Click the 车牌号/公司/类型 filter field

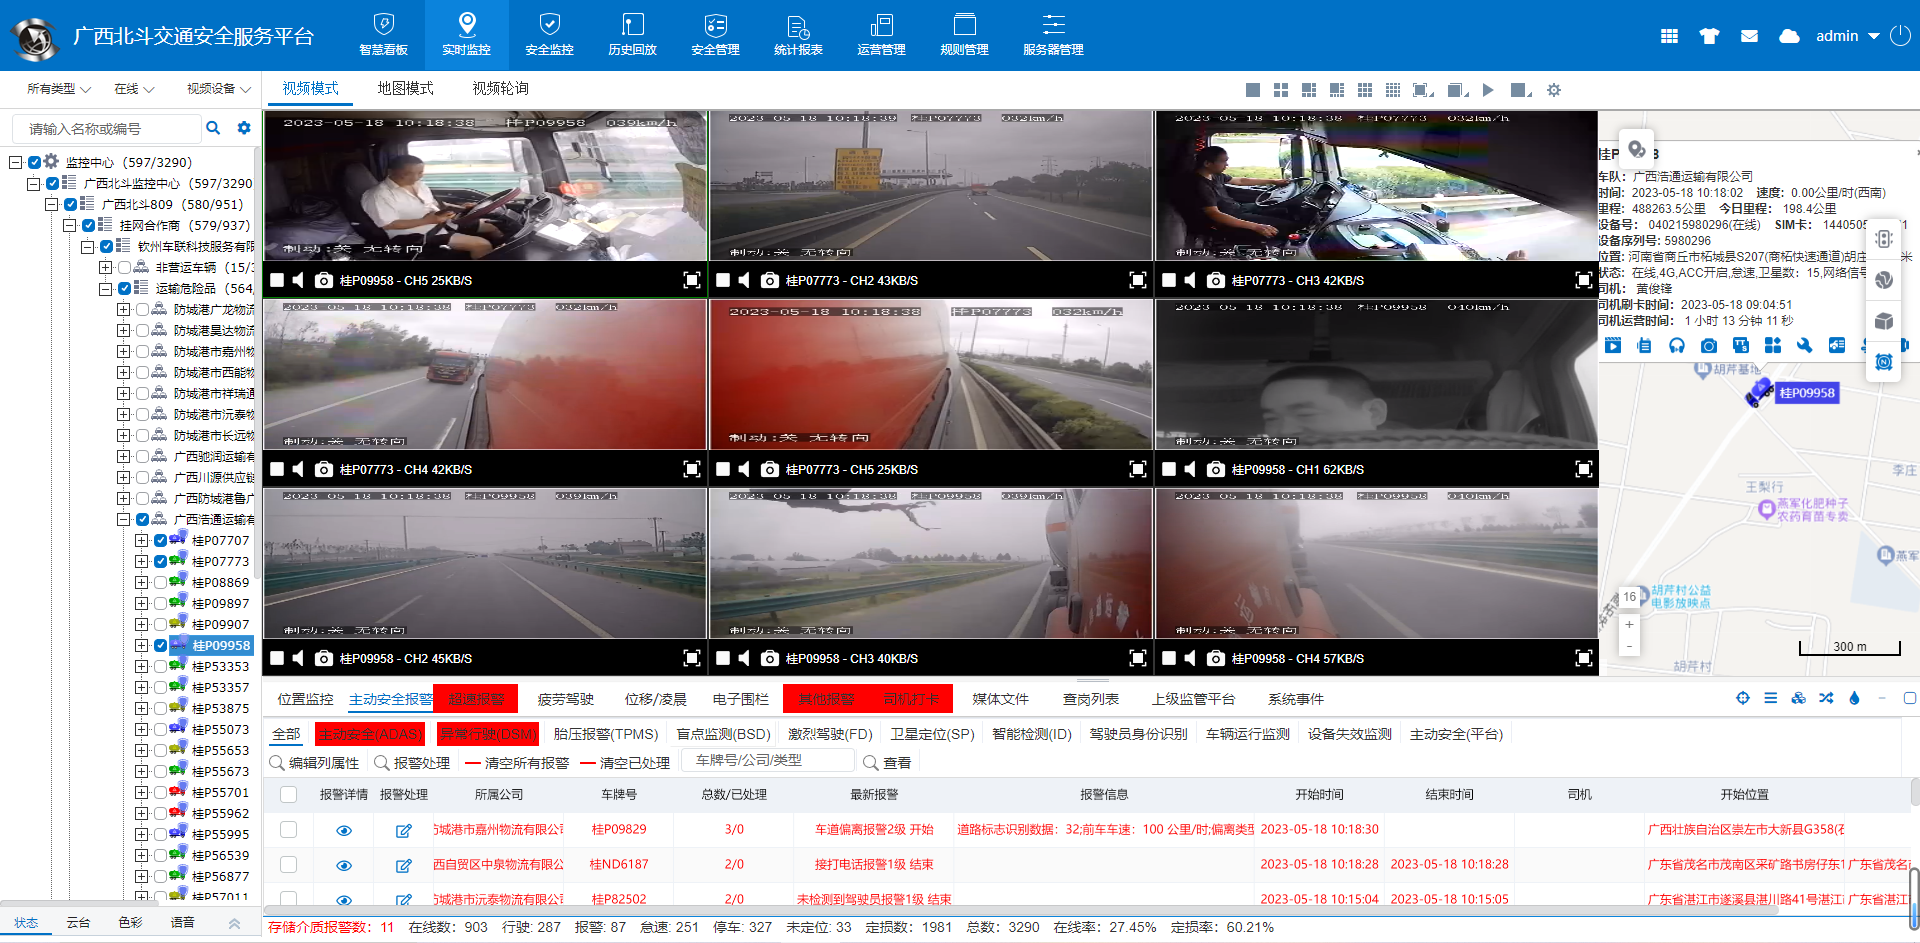(x=767, y=760)
